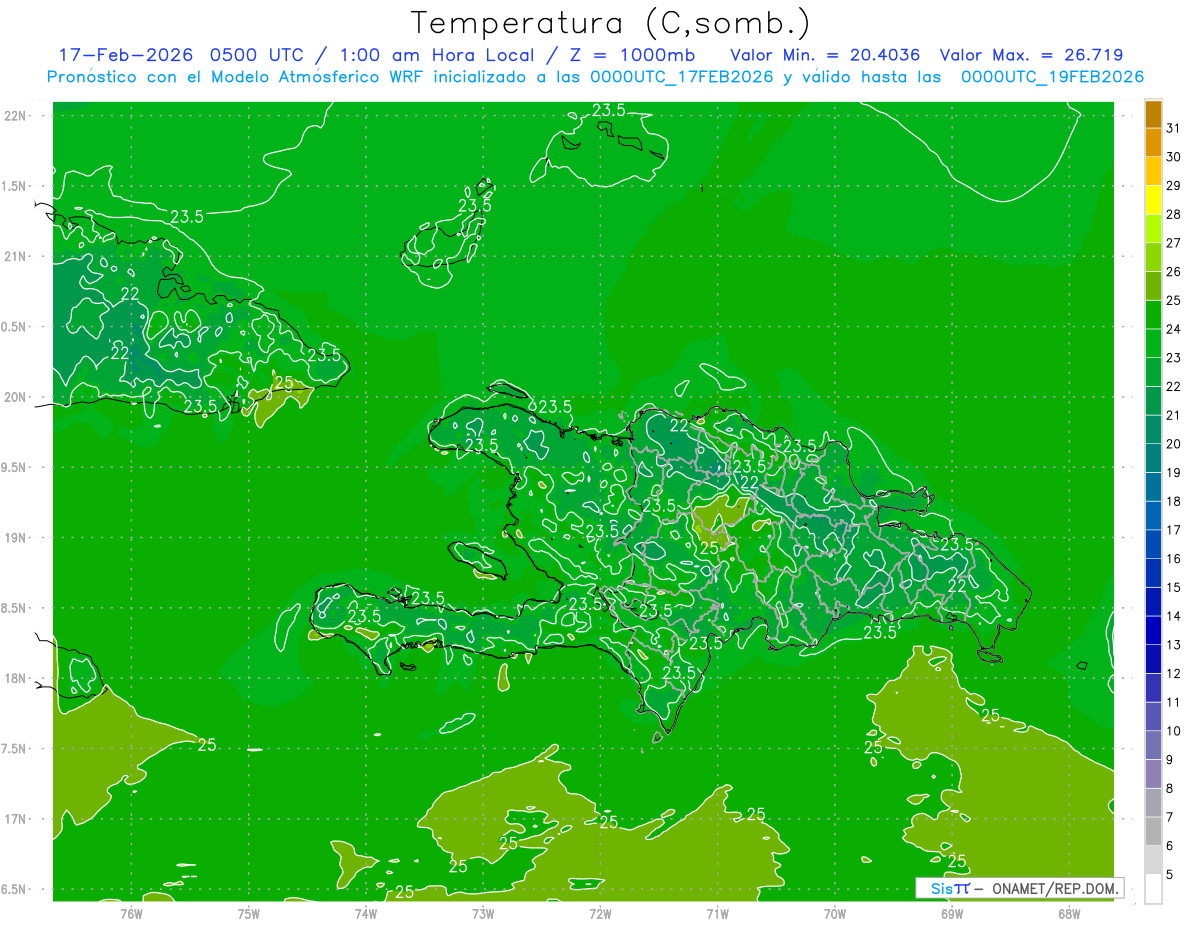This screenshot has width=1200, height=927.
Task: Click the title 'Temperatura (C,somb.)'
Action: (611, 23)
